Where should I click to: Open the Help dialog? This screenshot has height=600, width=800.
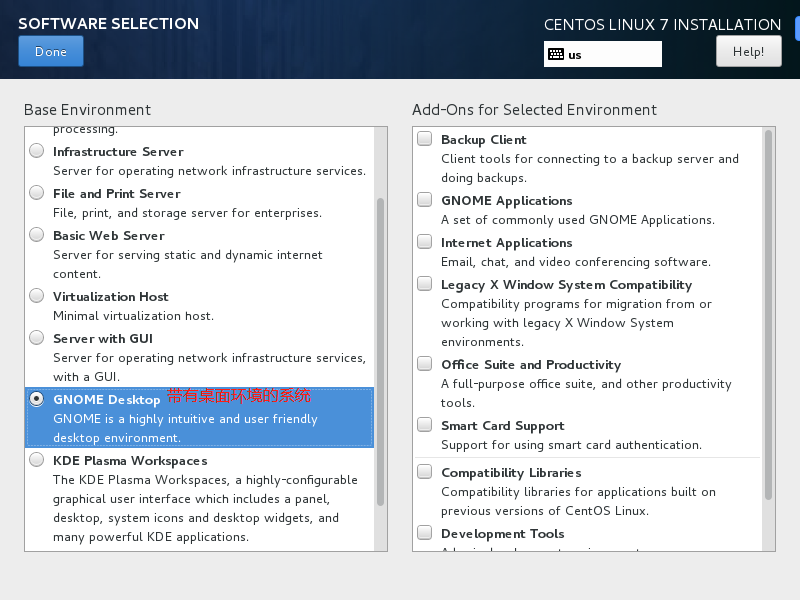(x=748, y=51)
